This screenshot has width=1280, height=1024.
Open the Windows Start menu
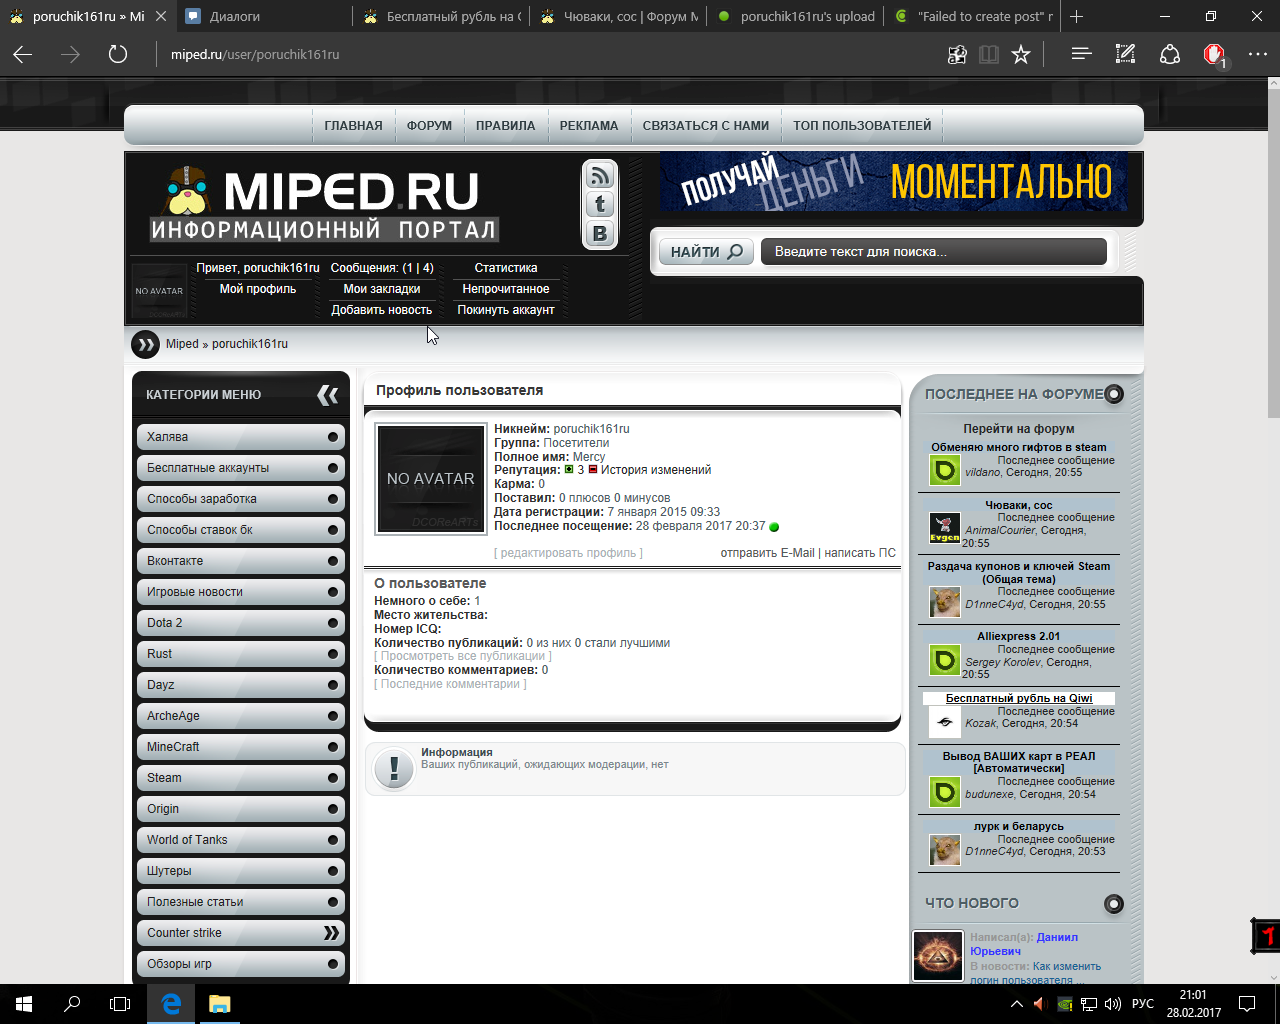(x=24, y=1004)
